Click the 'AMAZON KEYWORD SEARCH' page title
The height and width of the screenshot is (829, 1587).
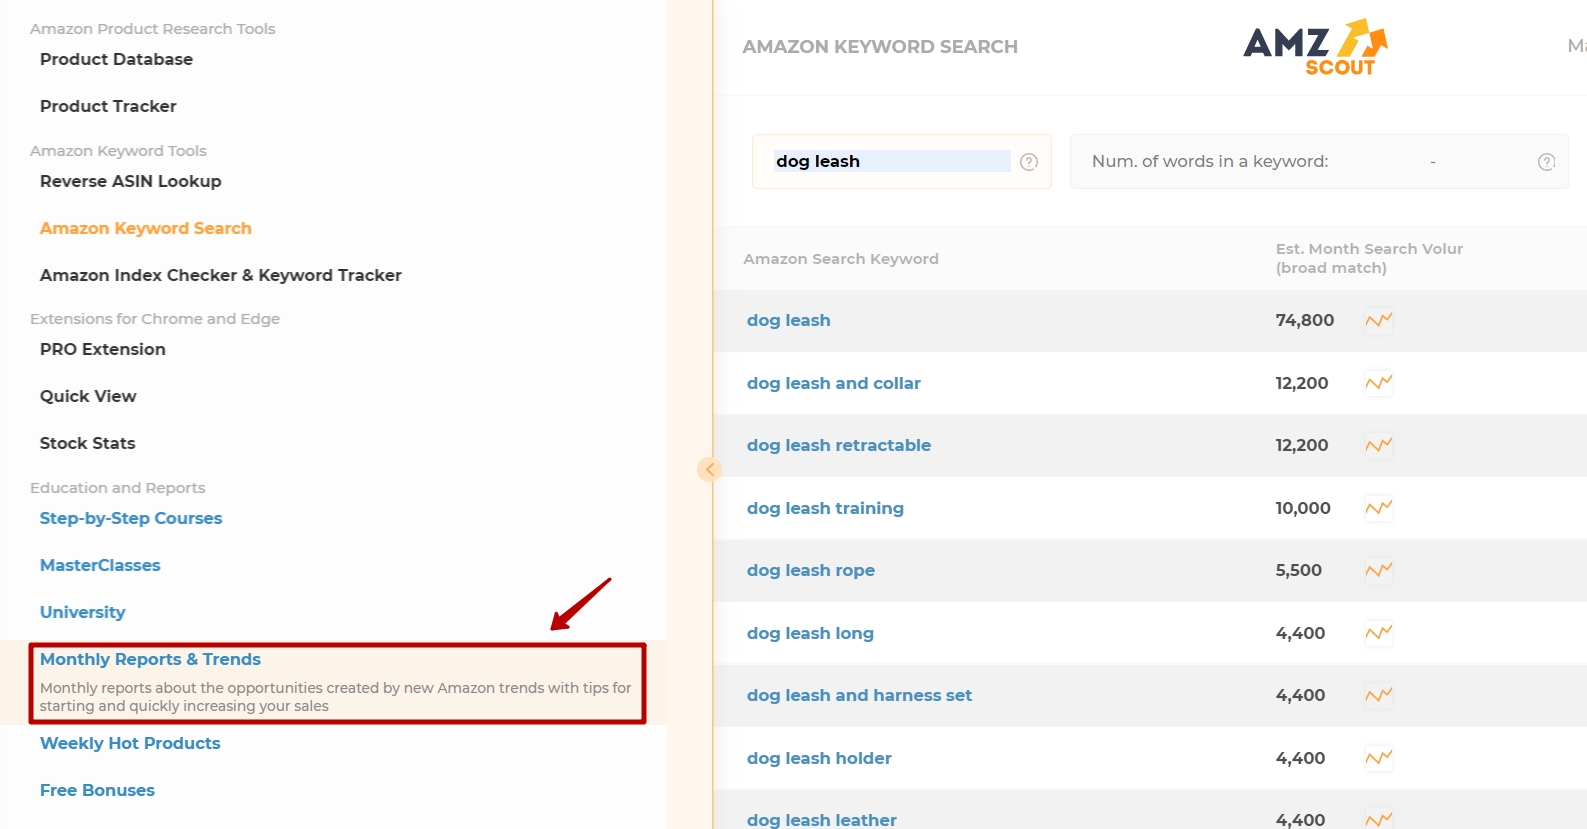coord(880,47)
